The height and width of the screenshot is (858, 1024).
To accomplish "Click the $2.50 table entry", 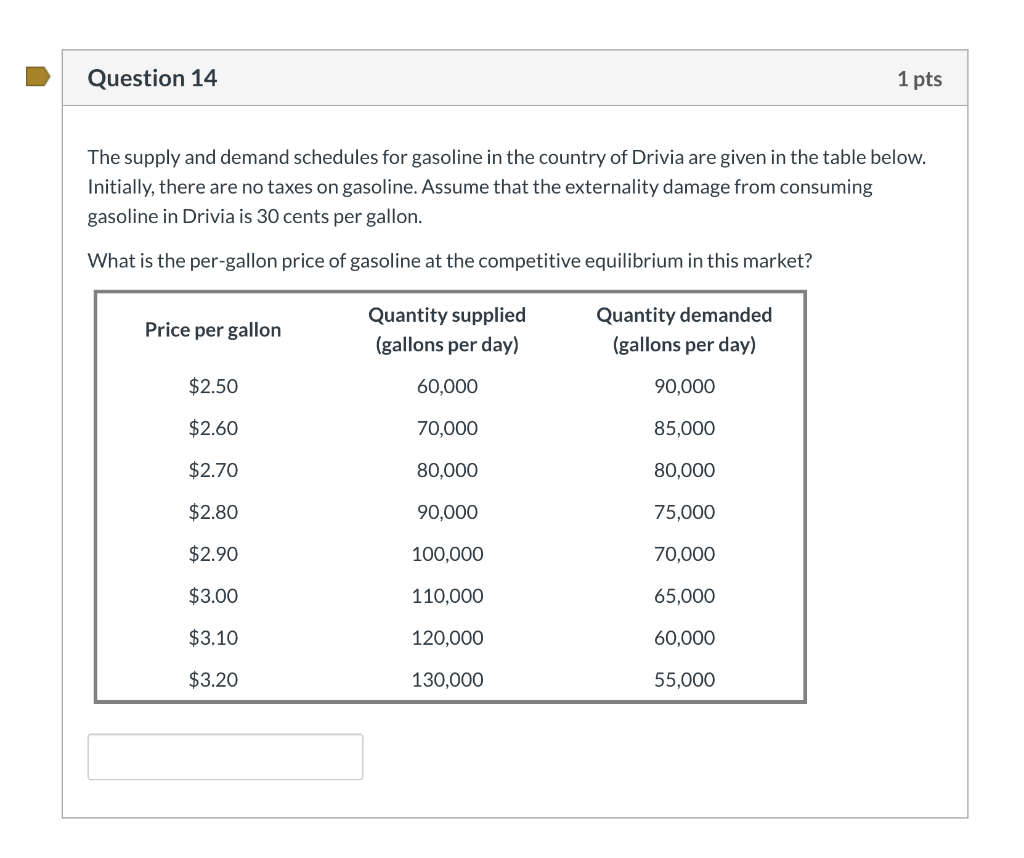I will (x=213, y=386).
